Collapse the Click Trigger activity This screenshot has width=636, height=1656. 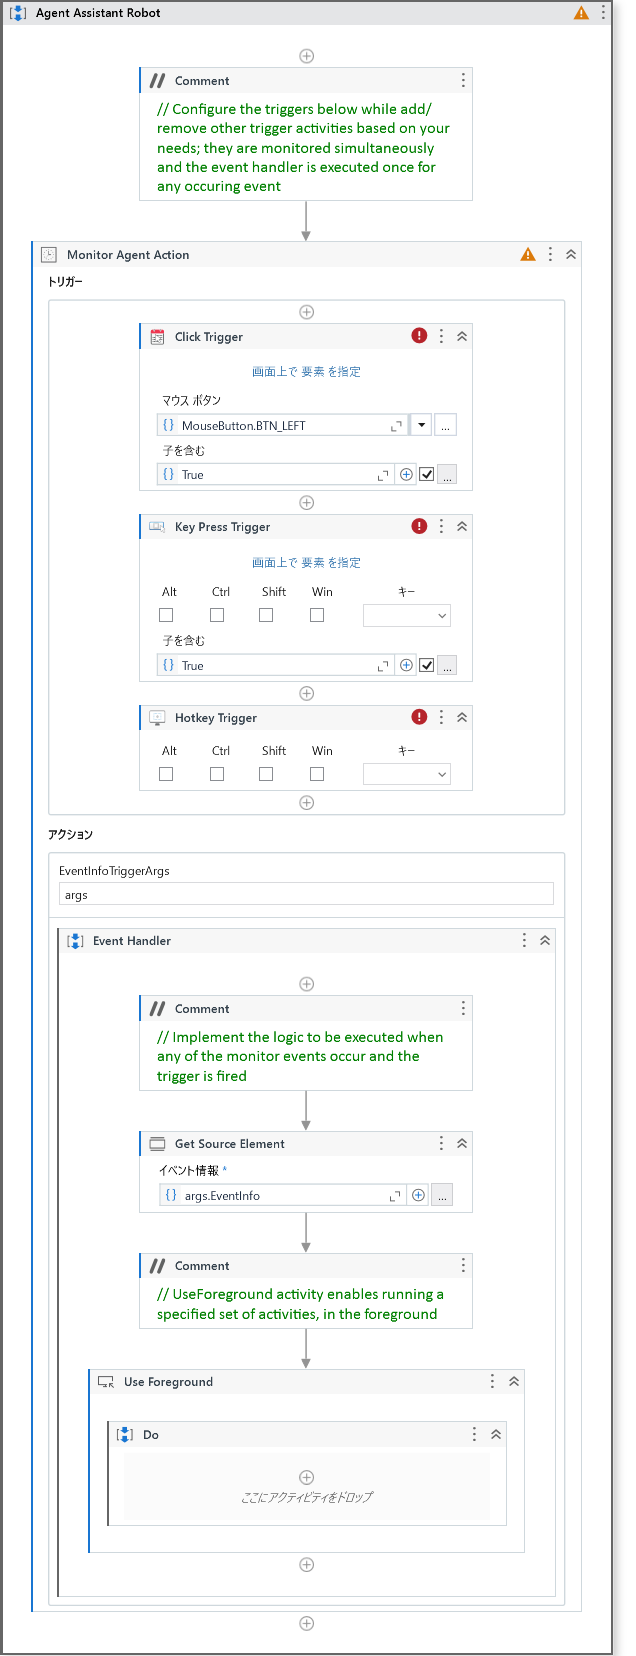(x=462, y=336)
